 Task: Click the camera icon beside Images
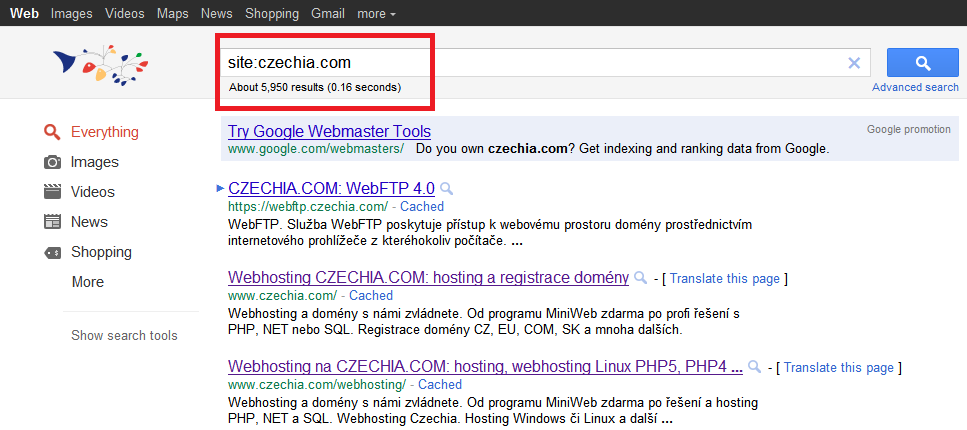[x=52, y=162]
